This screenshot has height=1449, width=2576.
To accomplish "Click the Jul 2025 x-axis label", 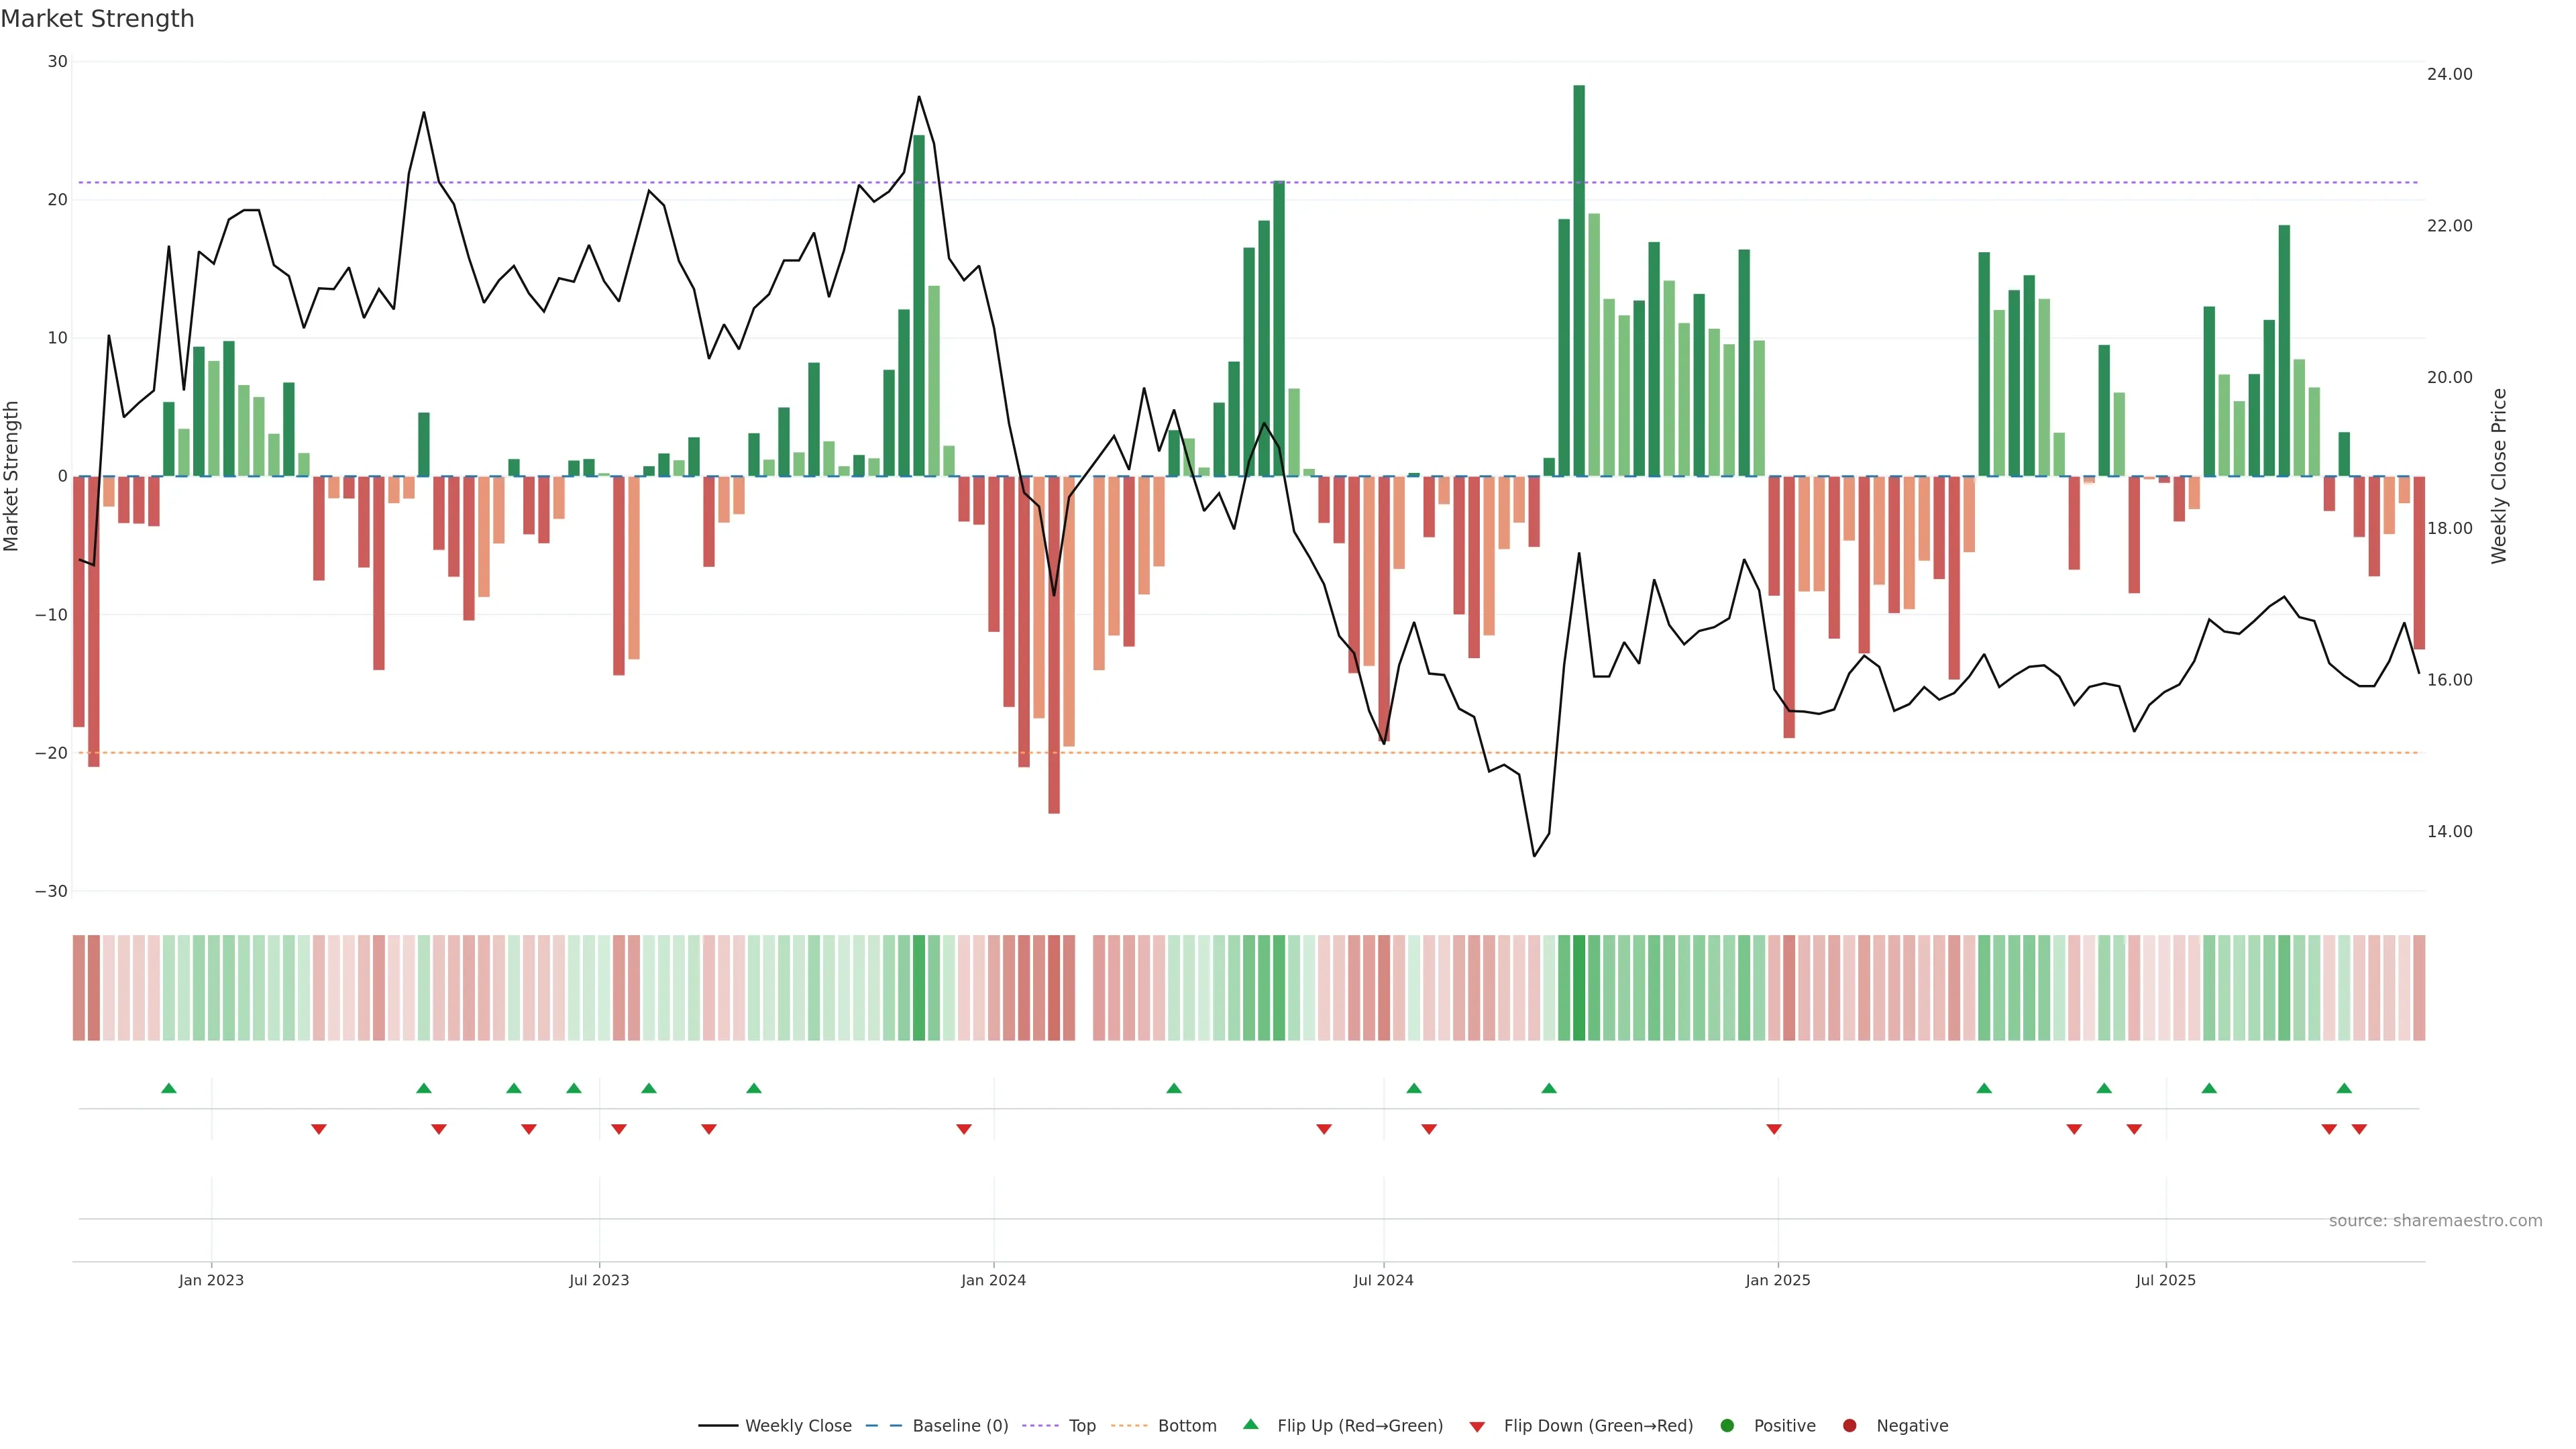I will coord(2165,1280).
